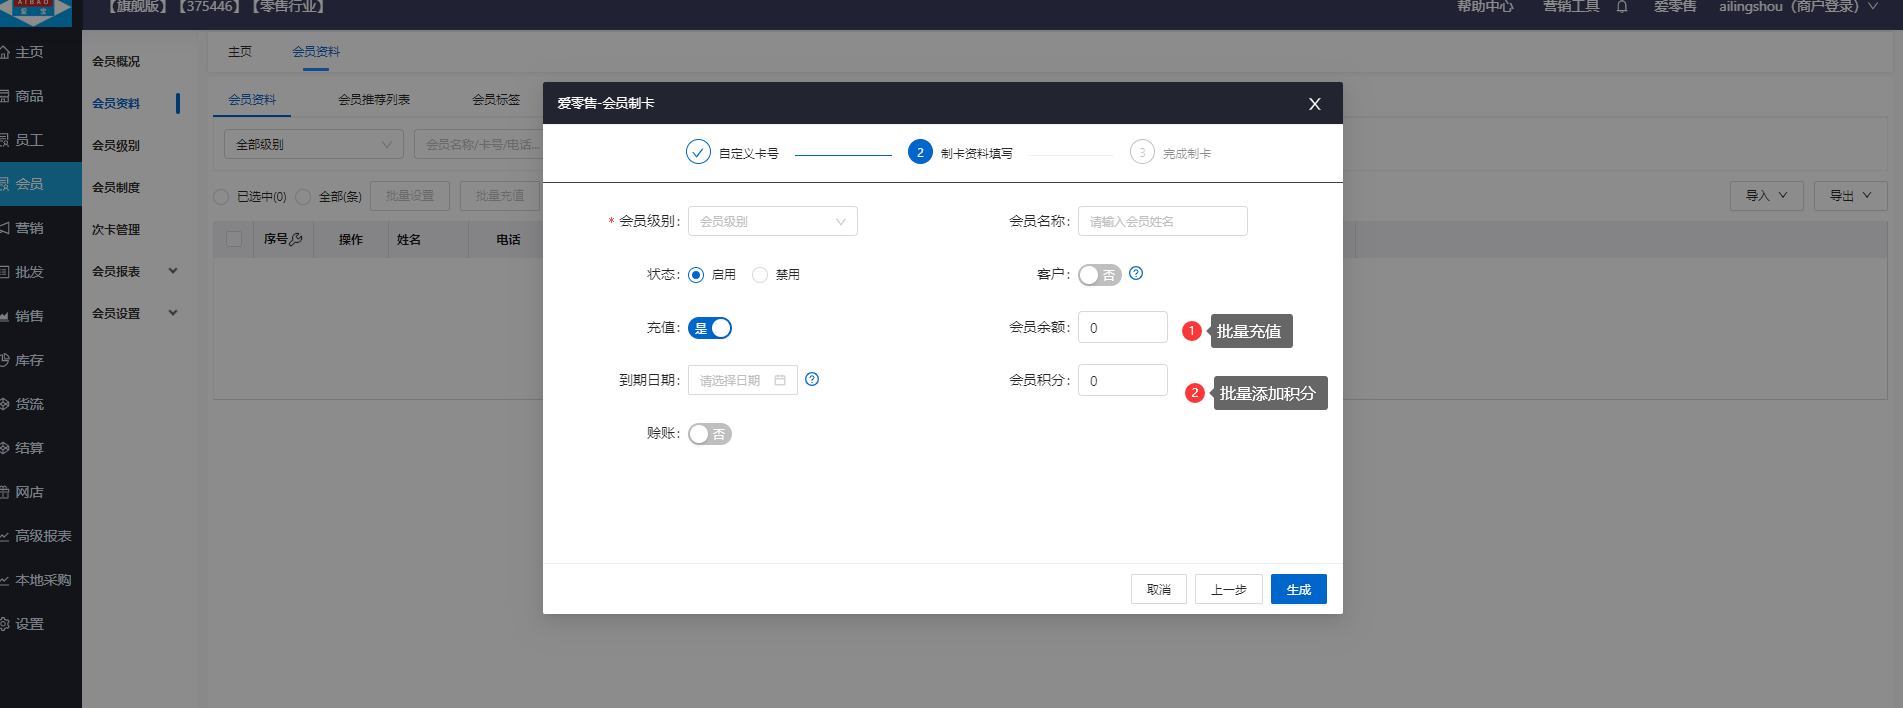Click the notification bell icon

[1622, 7]
